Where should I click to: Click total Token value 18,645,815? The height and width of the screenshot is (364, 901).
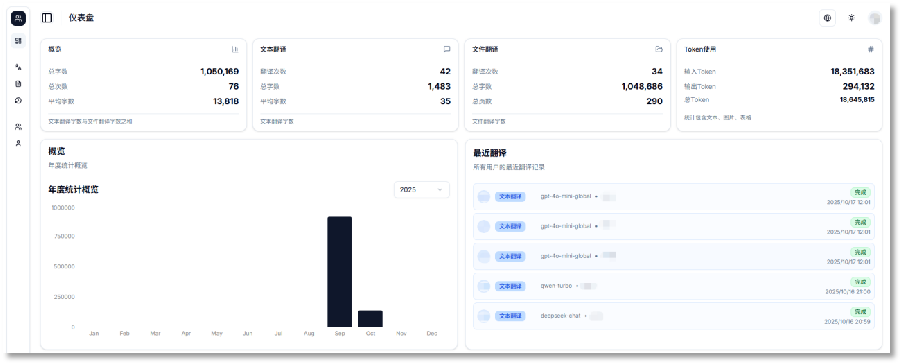click(857, 99)
